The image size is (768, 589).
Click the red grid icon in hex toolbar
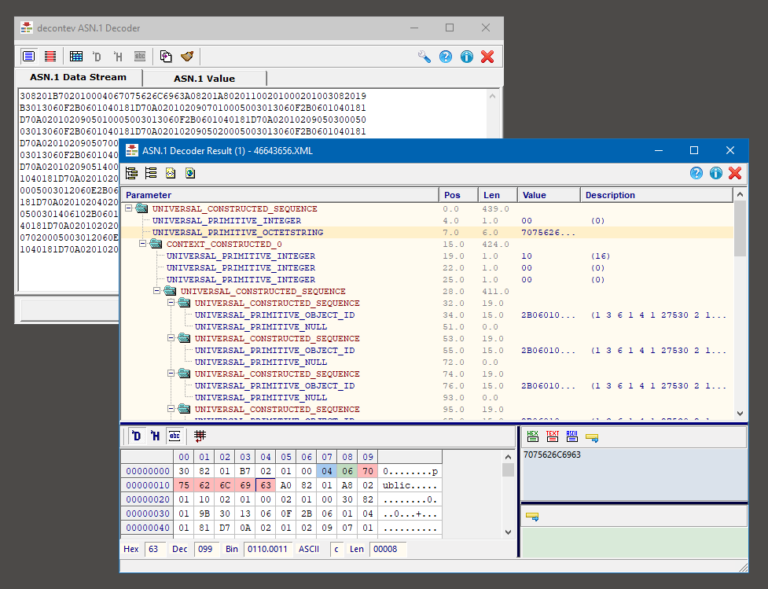[x=200, y=436]
